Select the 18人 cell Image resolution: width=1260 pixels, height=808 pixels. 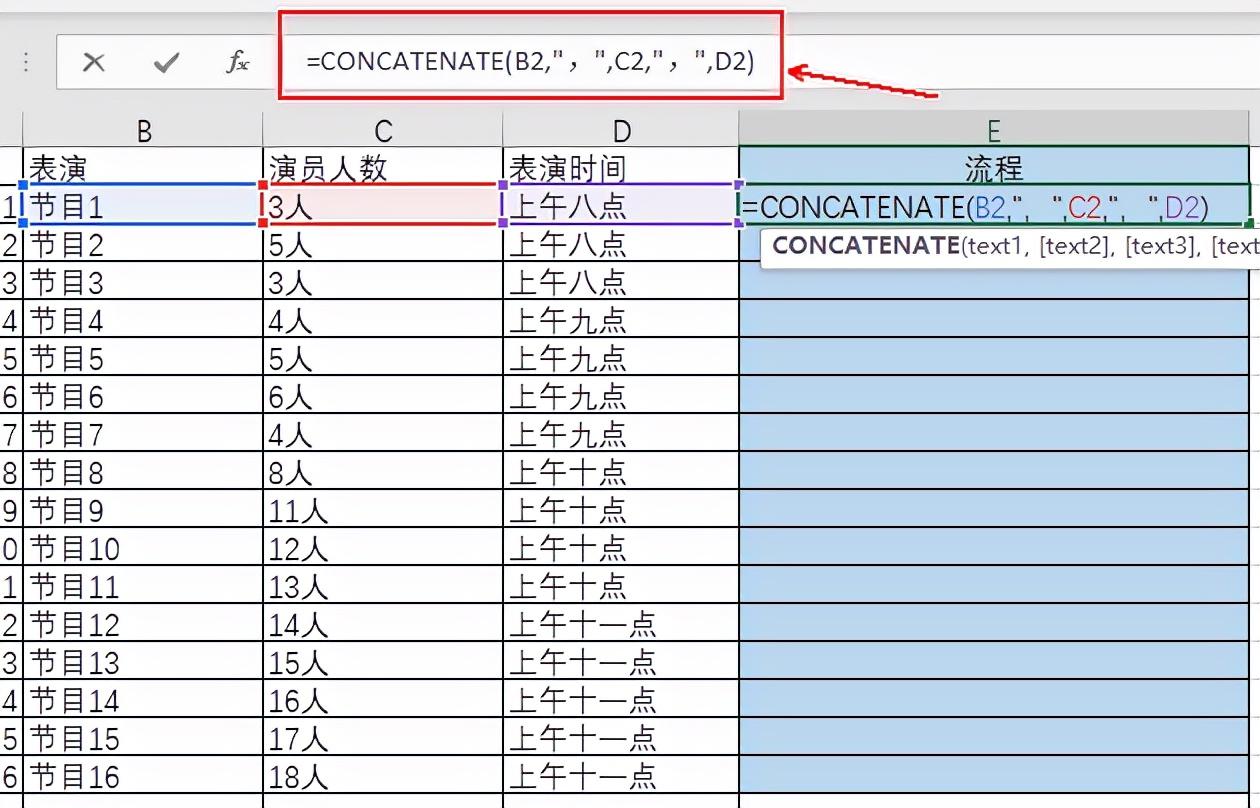383,776
